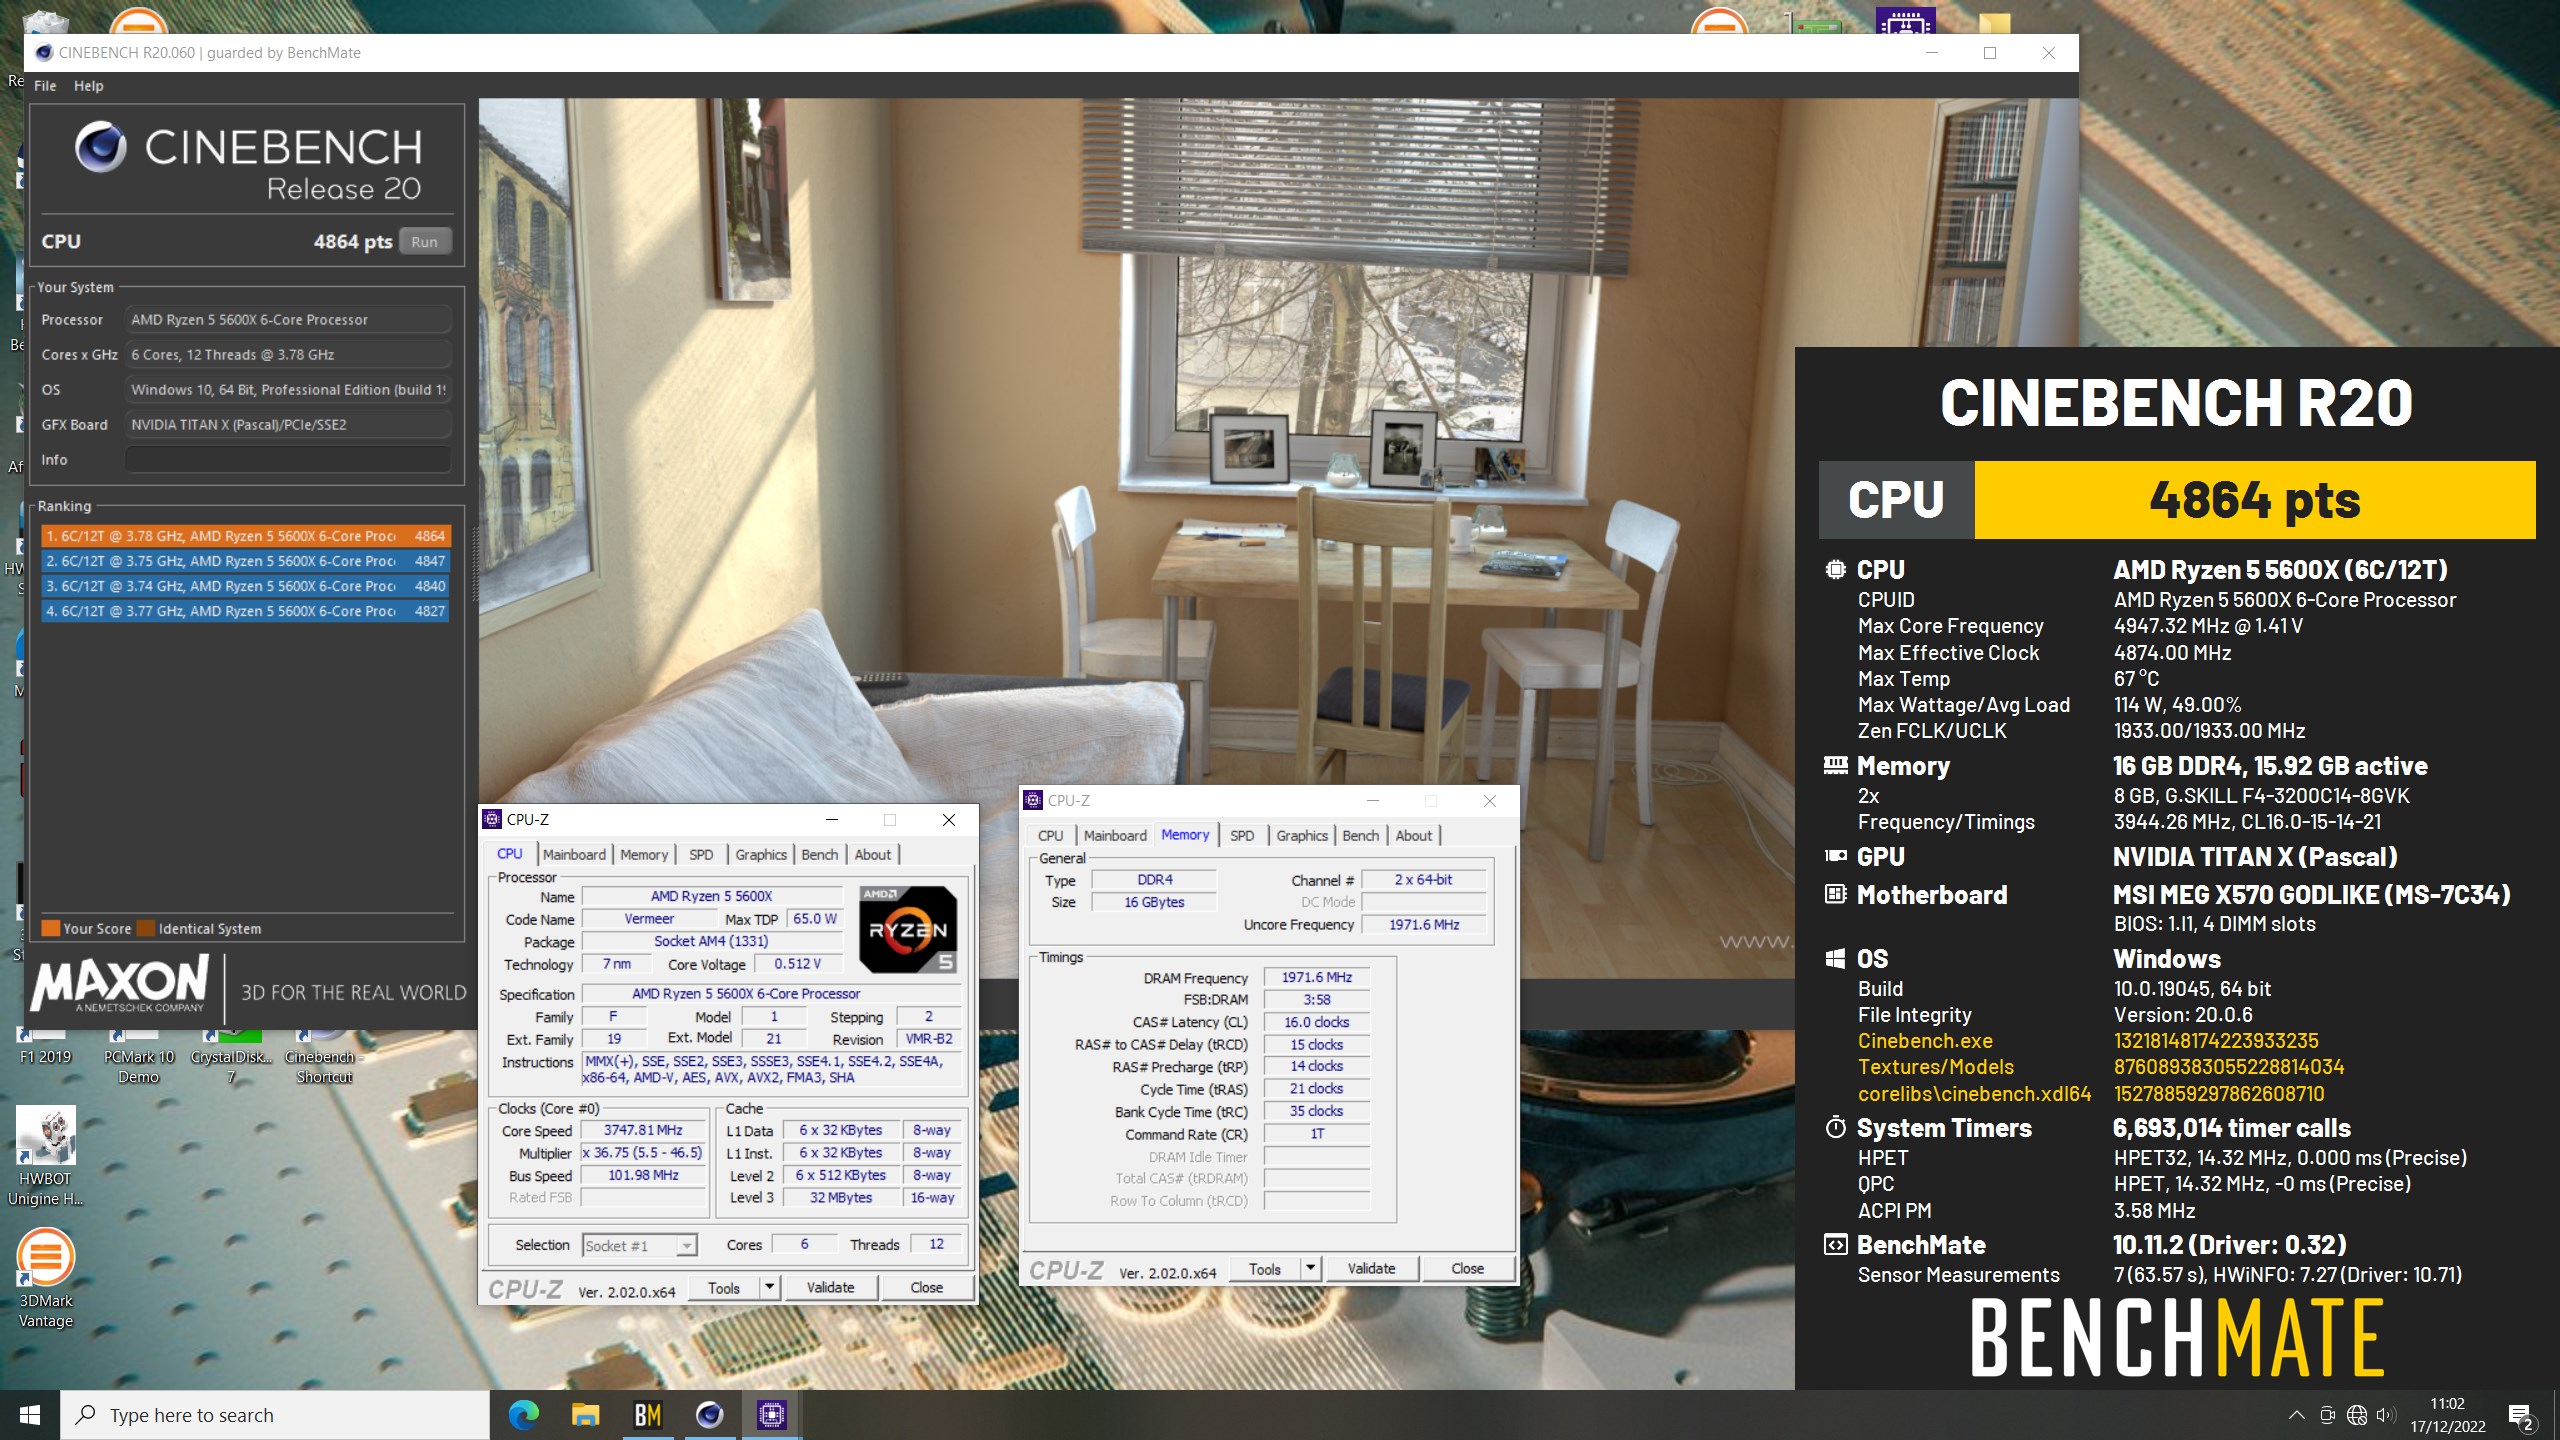Open the Socket #1 selection dropdown
The width and height of the screenshot is (2560, 1440).
(x=640, y=1246)
